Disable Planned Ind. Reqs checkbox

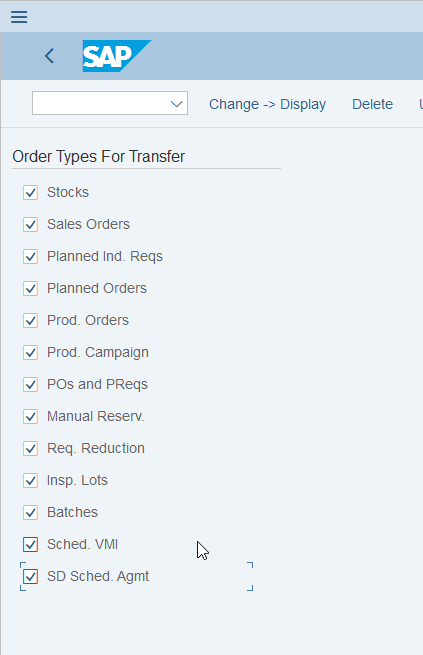30,256
